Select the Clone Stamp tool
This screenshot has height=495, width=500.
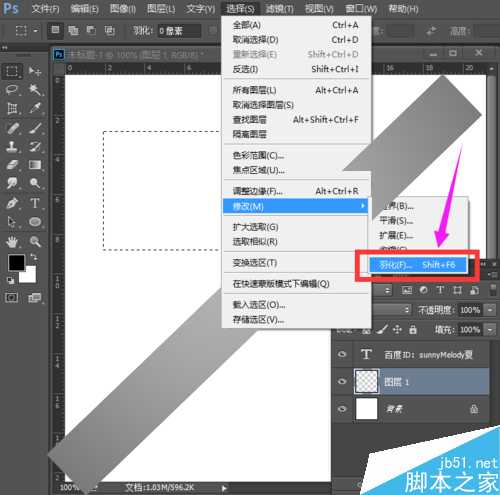tap(12, 146)
